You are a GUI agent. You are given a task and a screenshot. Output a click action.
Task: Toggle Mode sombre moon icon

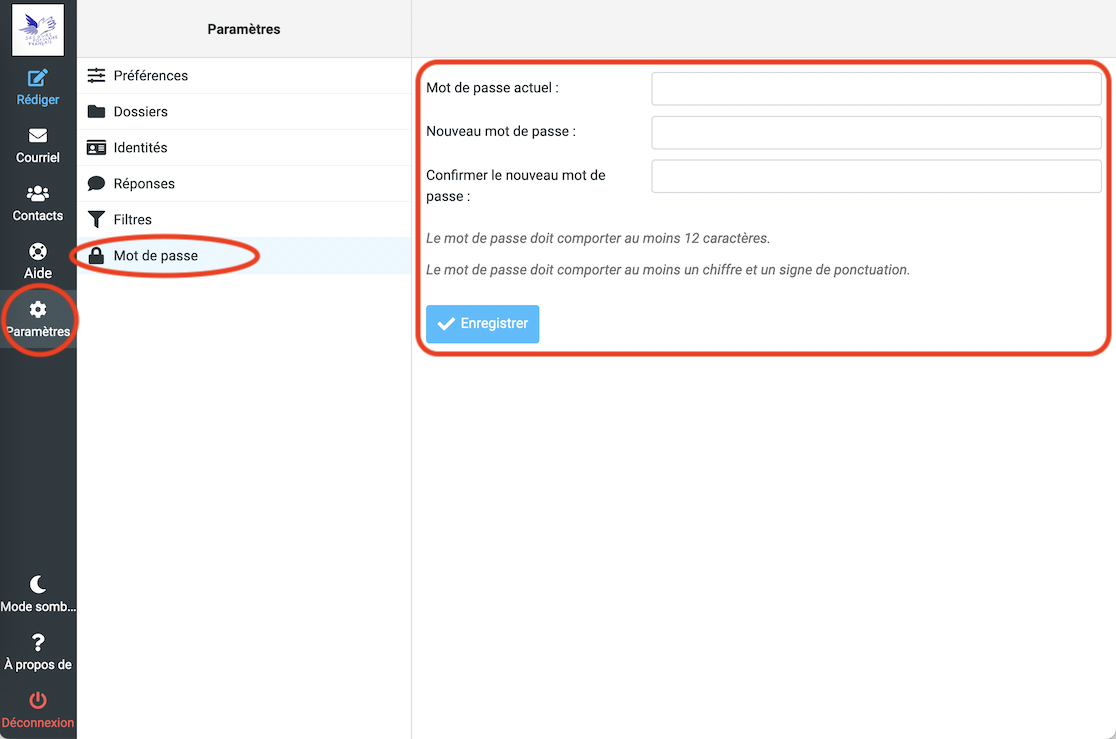[x=38, y=585]
